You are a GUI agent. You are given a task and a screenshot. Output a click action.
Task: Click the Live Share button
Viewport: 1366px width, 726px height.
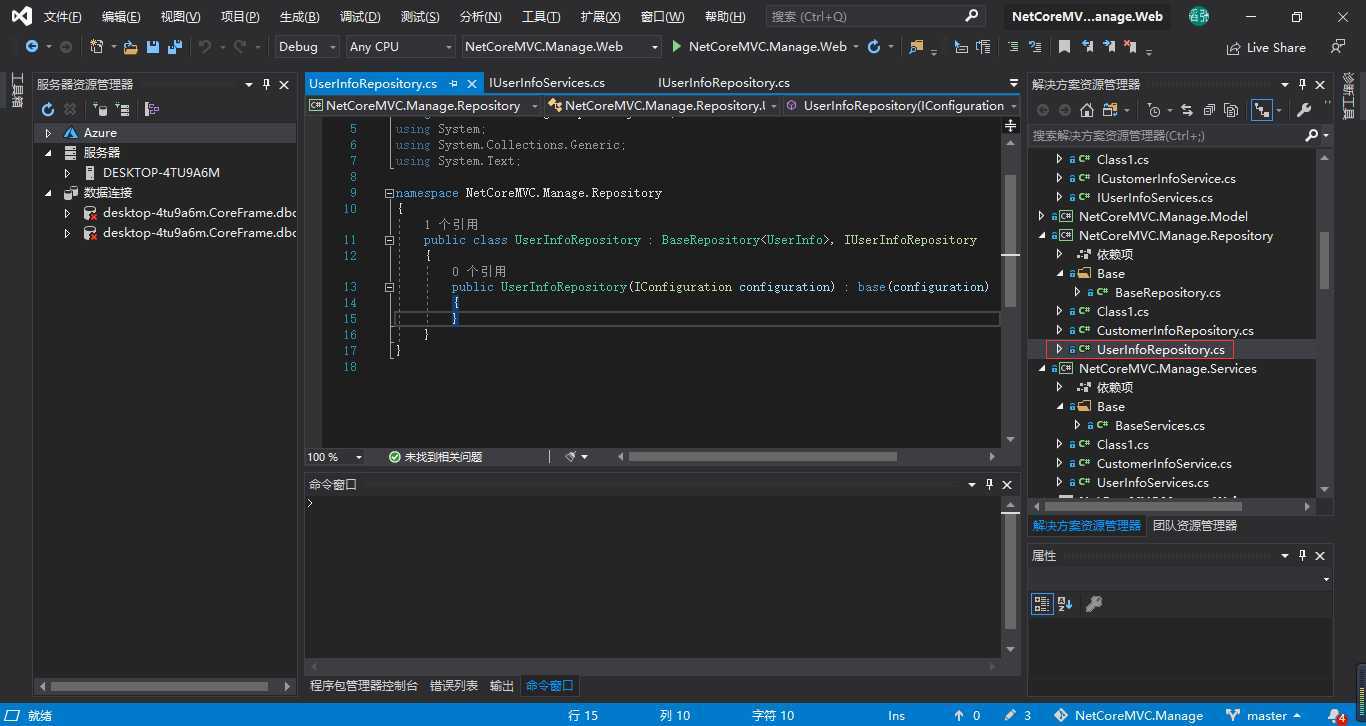point(1266,47)
